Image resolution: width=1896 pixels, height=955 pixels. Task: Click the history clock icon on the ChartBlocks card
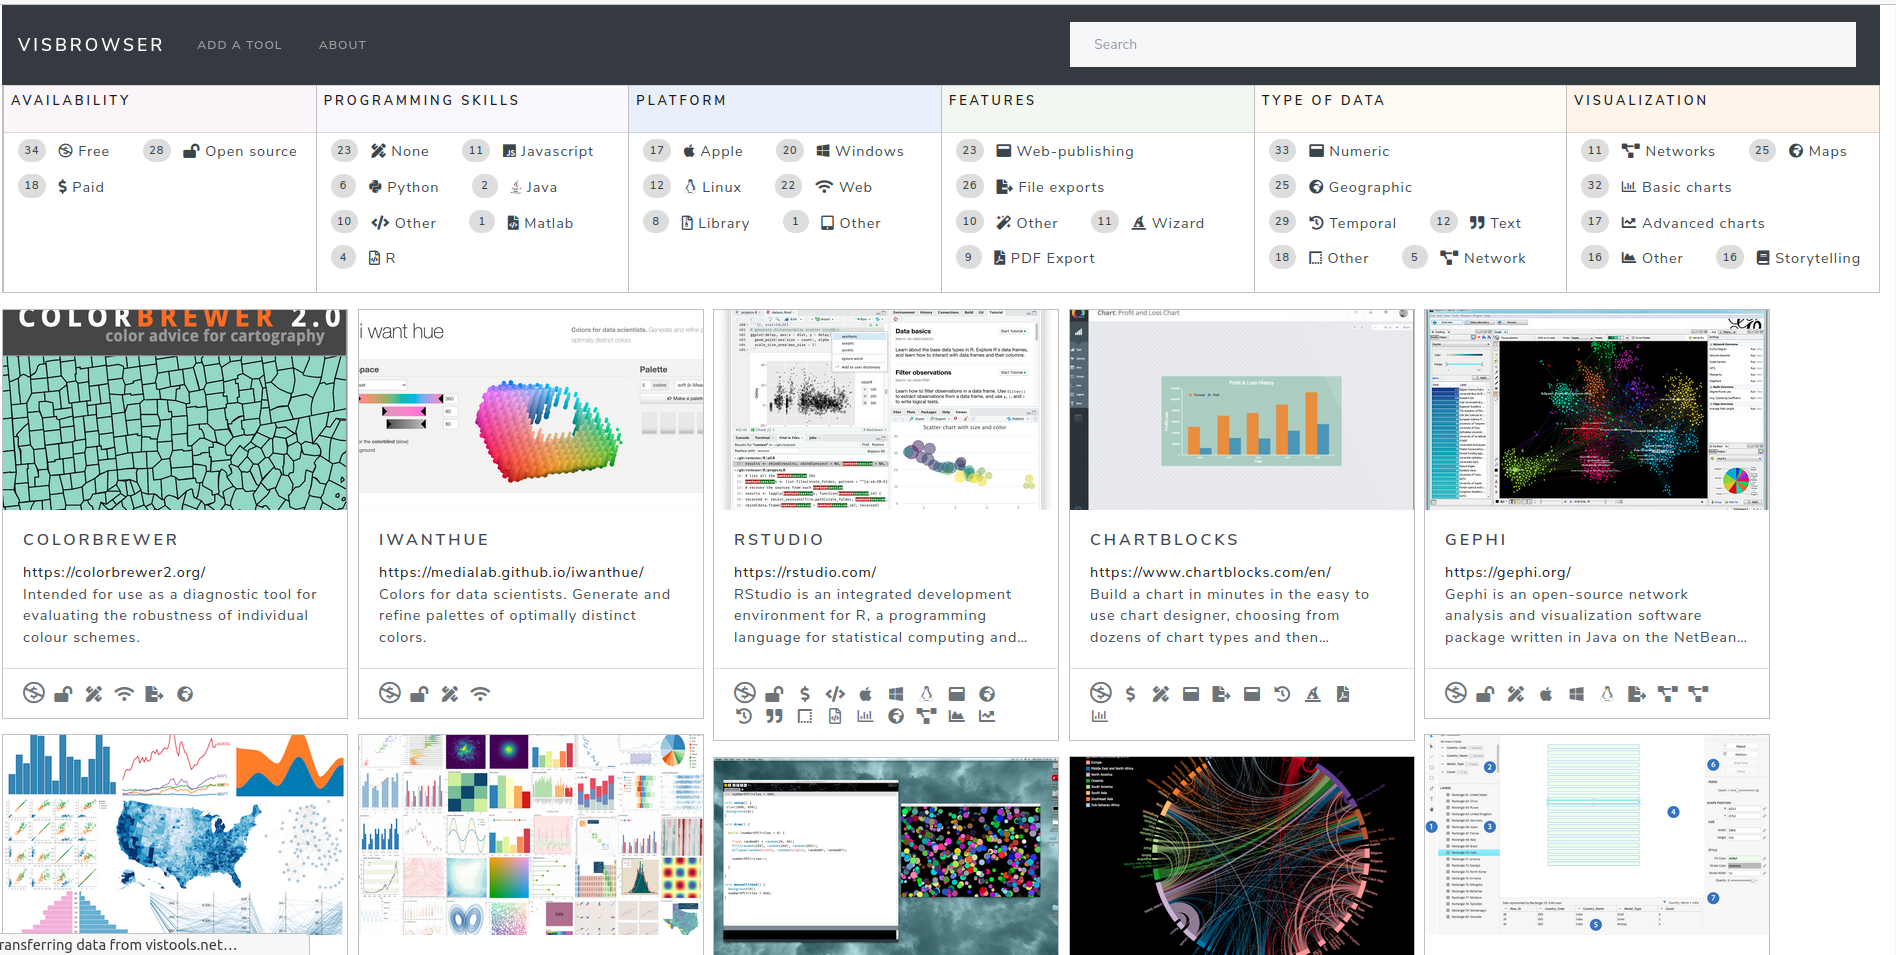tap(1282, 693)
